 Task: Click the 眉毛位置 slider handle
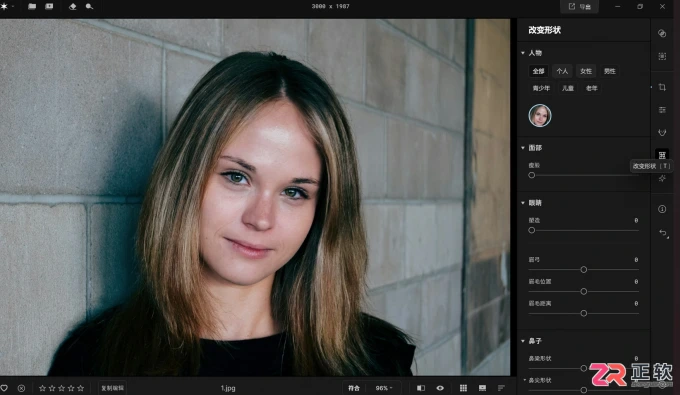(x=584, y=291)
